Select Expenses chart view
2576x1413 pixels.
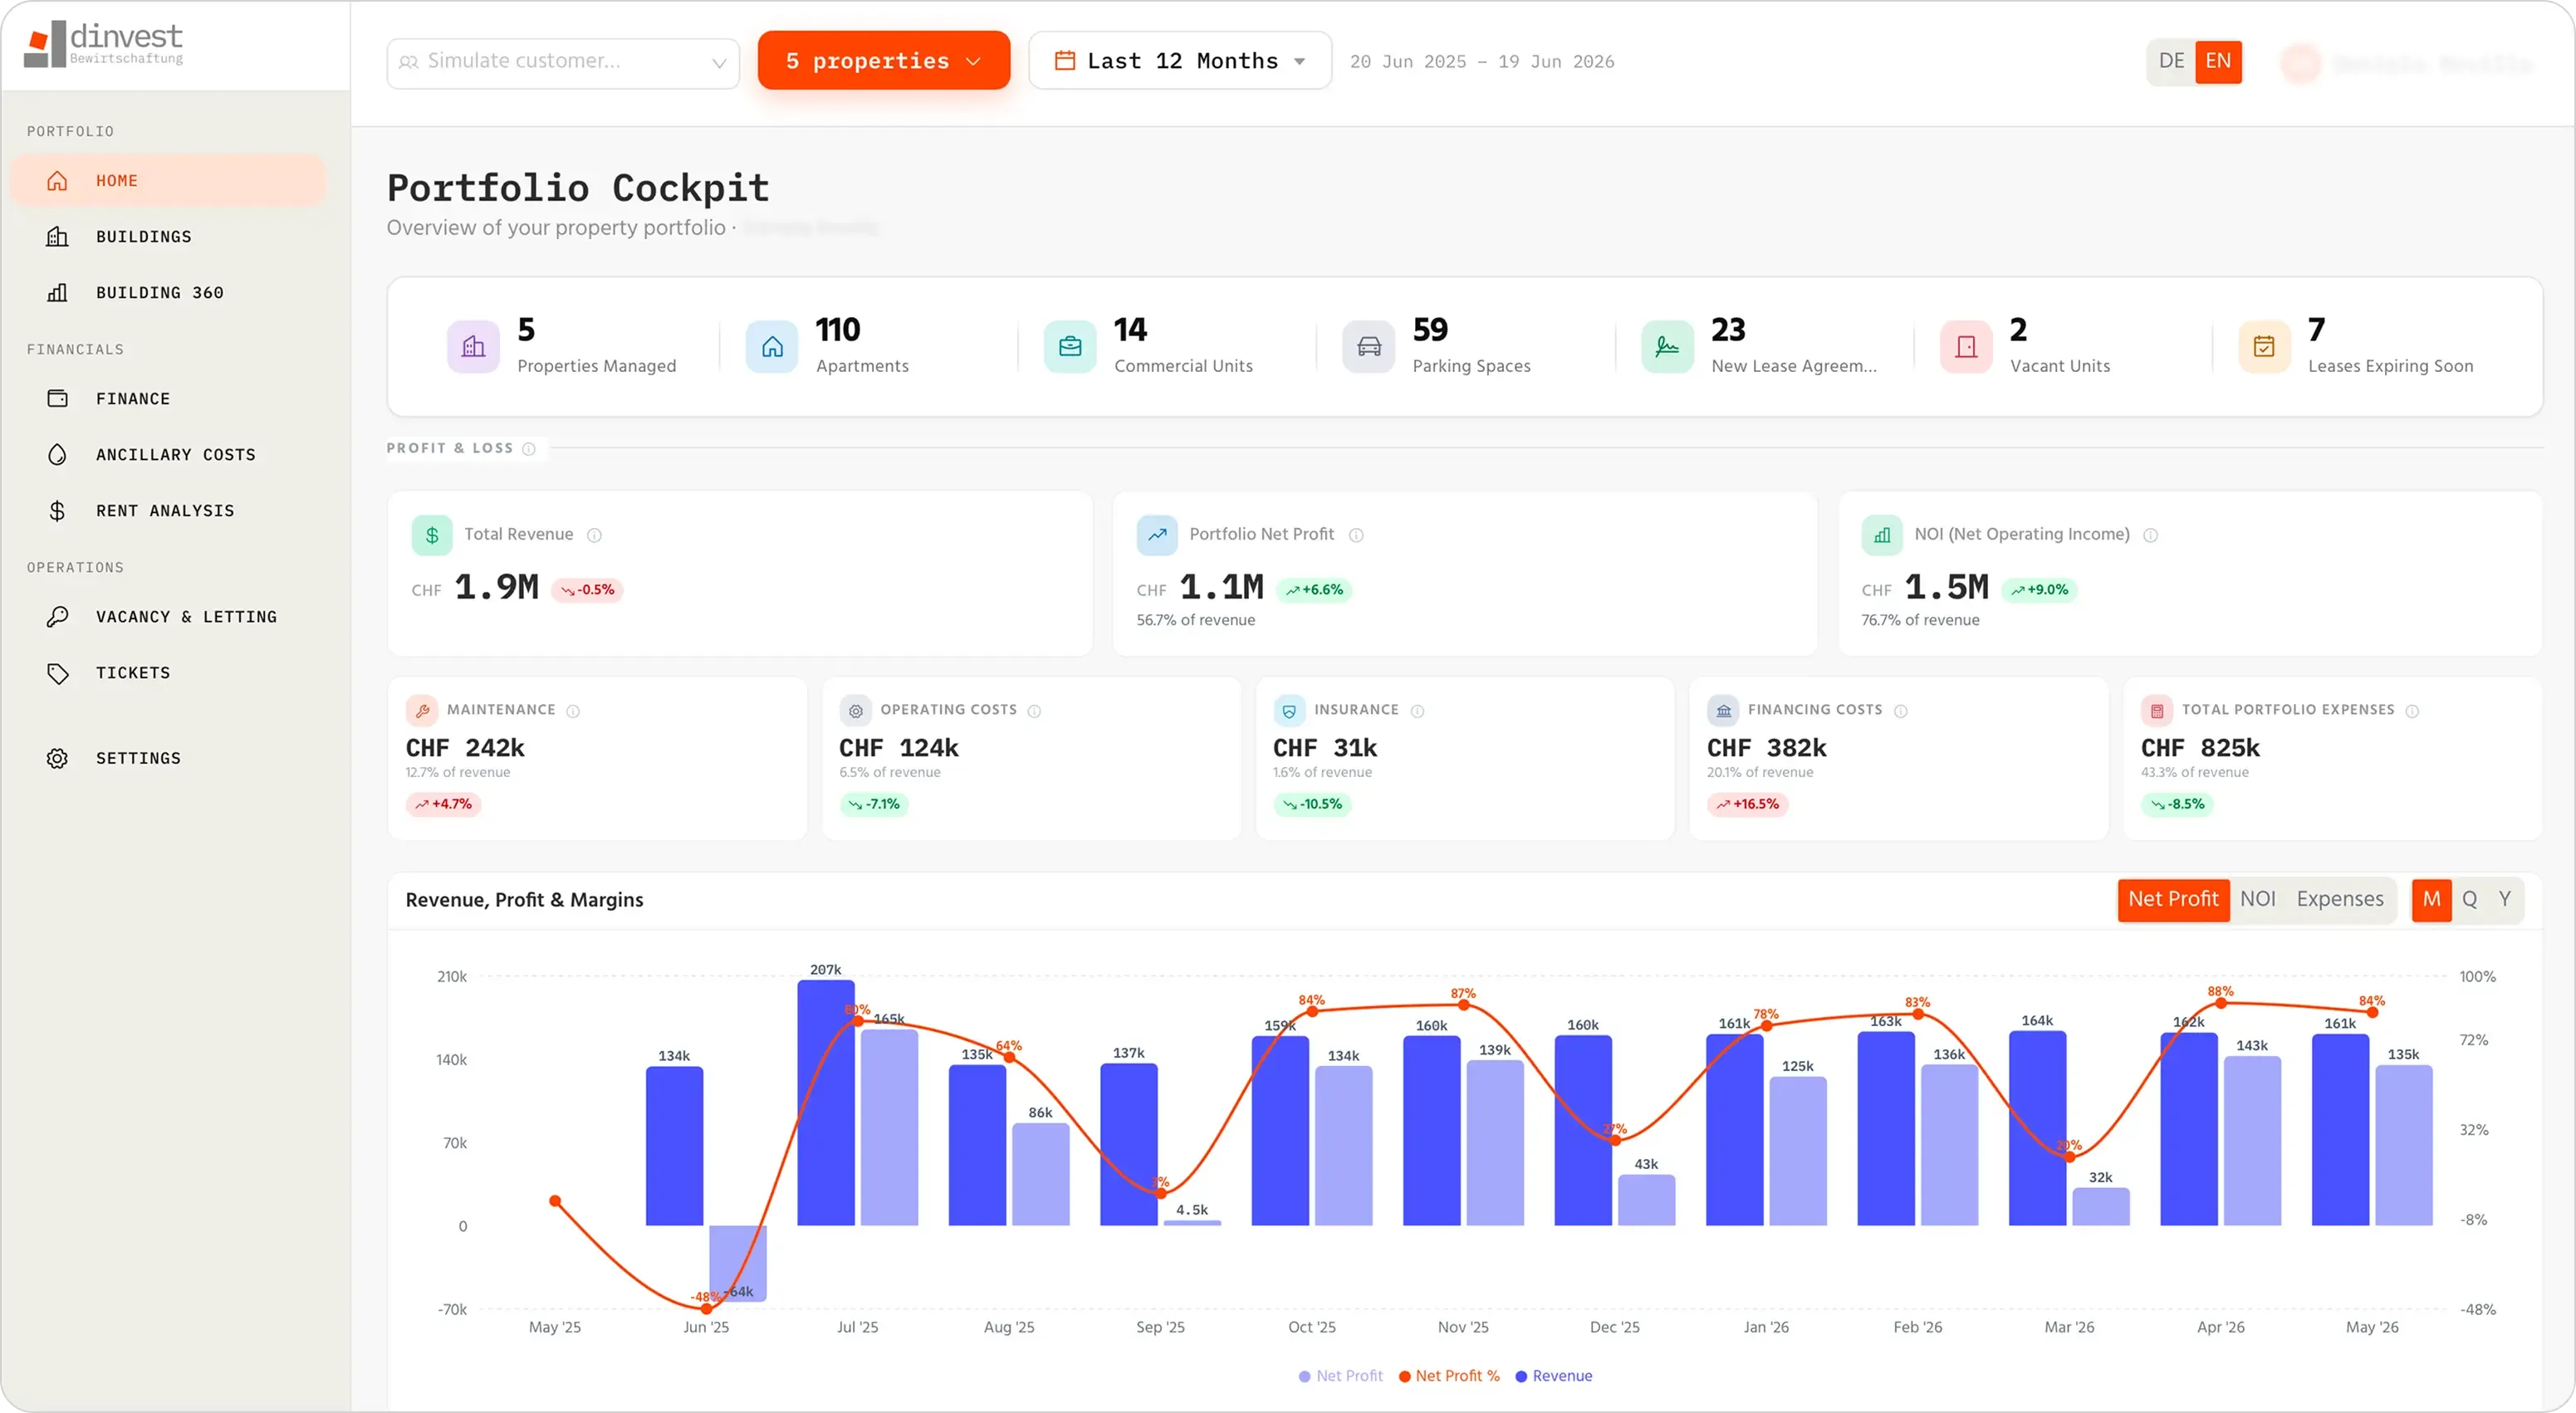(2340, 900)
